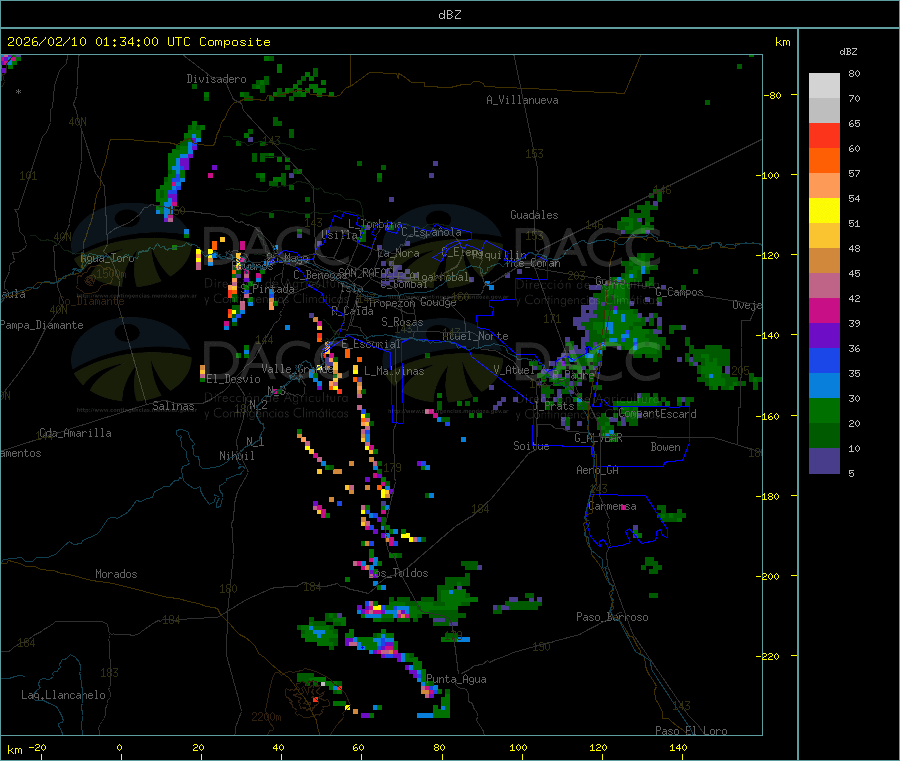Click the Divisadero map label

tap(216, 79)
